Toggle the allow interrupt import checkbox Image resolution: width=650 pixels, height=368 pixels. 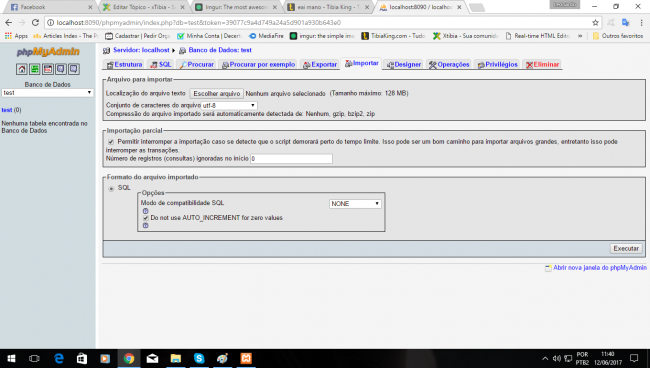[111, 142]
